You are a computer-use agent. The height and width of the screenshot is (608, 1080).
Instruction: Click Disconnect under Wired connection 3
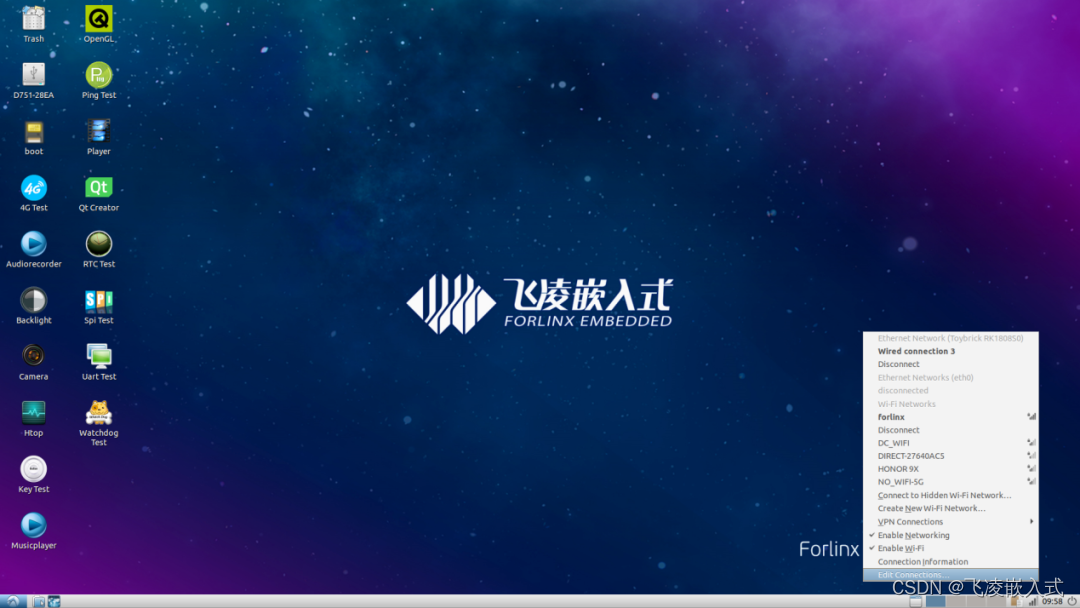click(951, 364)
